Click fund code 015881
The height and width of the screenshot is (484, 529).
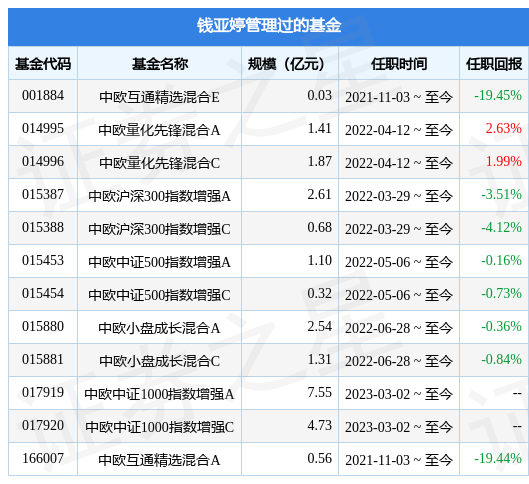click(x=43, y=359)
